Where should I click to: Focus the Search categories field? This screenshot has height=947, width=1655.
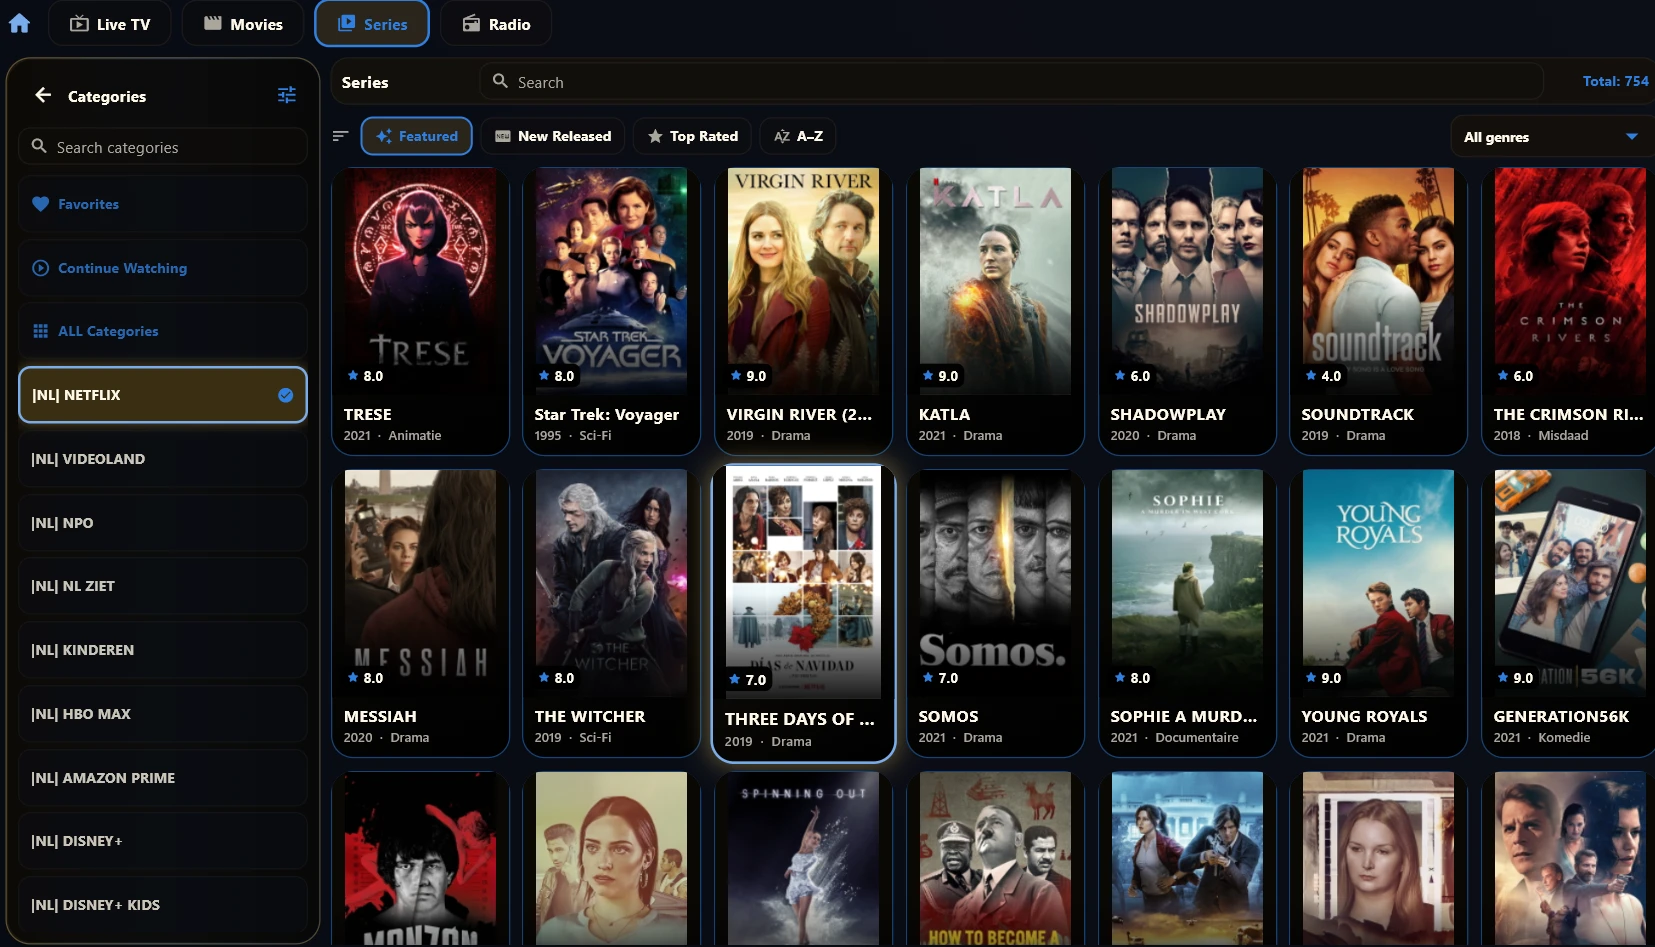[162, 147]
